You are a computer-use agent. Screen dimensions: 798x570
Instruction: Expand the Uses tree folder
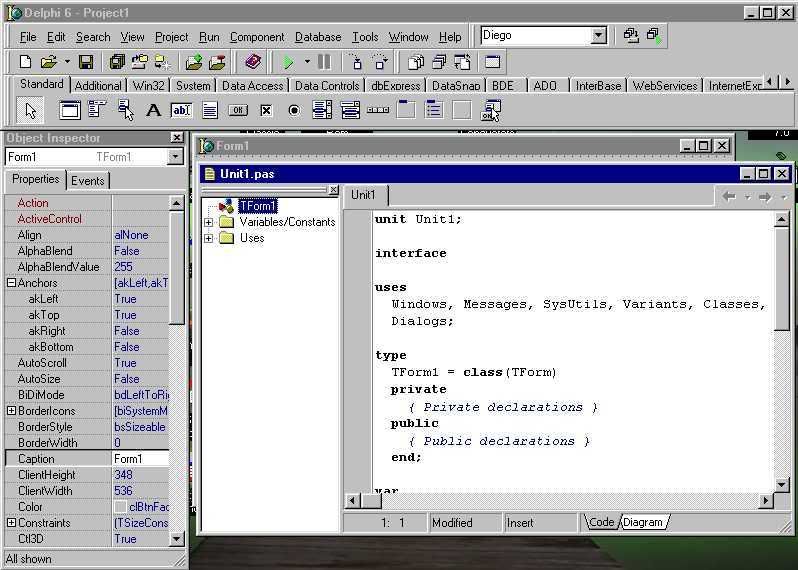(x=208, y=238)
